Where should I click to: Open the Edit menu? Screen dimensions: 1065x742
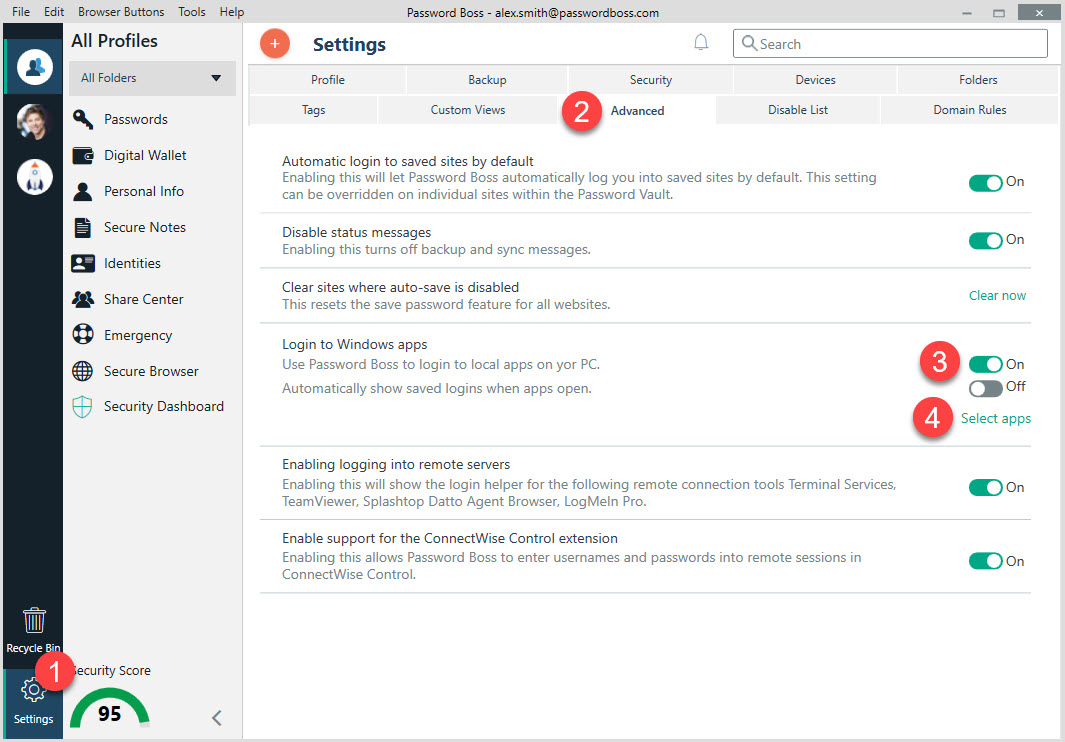coord(54,12)
